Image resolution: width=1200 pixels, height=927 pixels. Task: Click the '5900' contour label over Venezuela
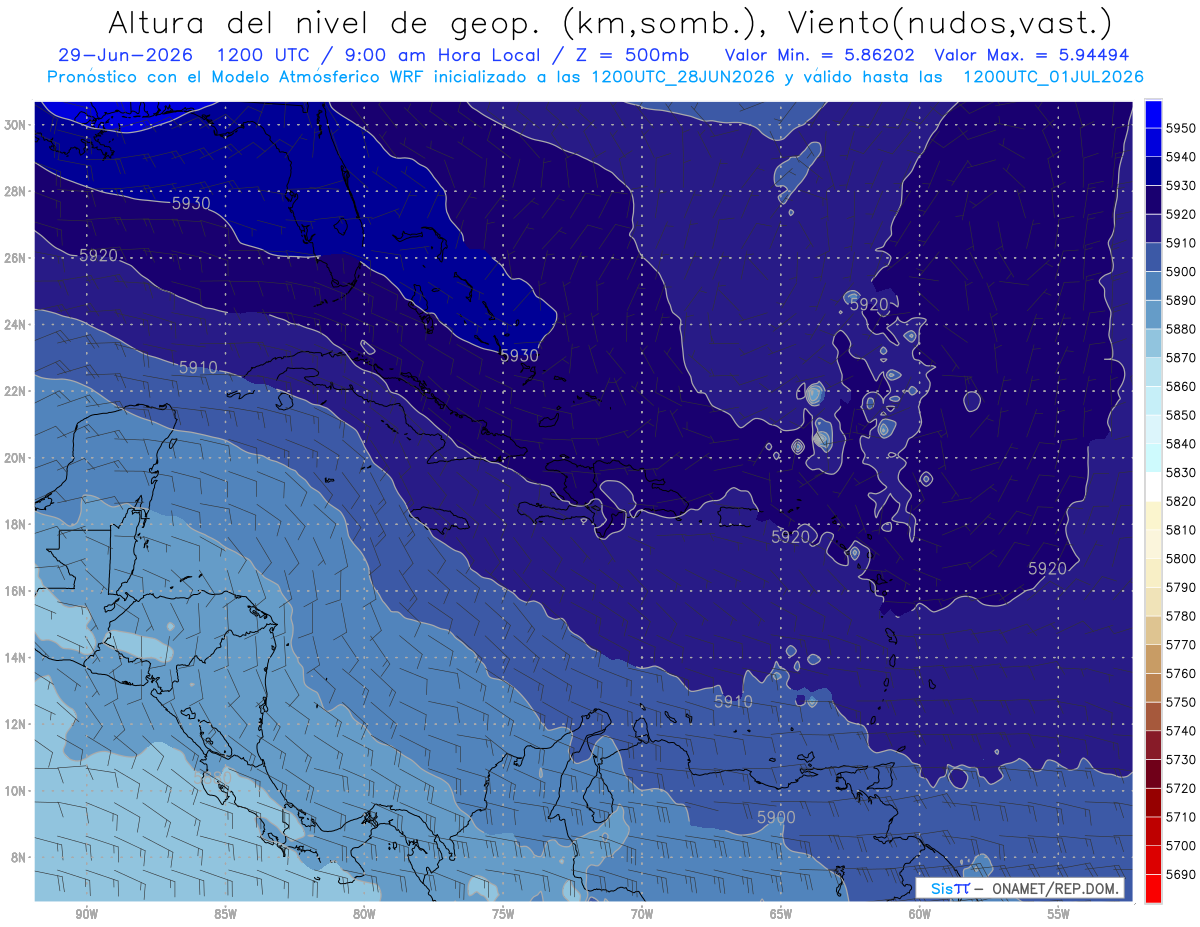[x=776, y=817]
